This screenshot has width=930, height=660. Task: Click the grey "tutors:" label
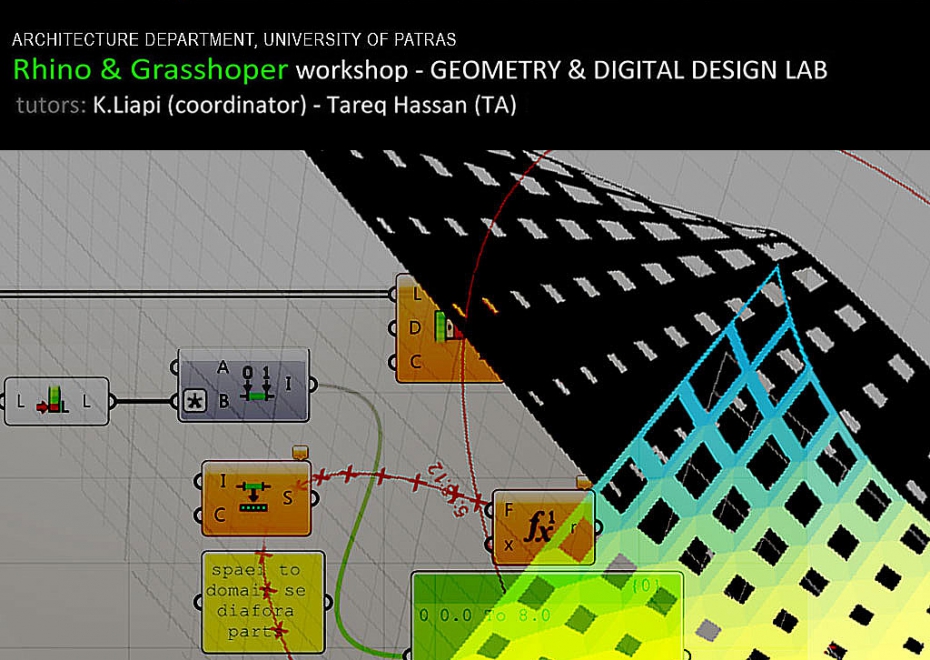pyautogui.click(x=51, y=105)
